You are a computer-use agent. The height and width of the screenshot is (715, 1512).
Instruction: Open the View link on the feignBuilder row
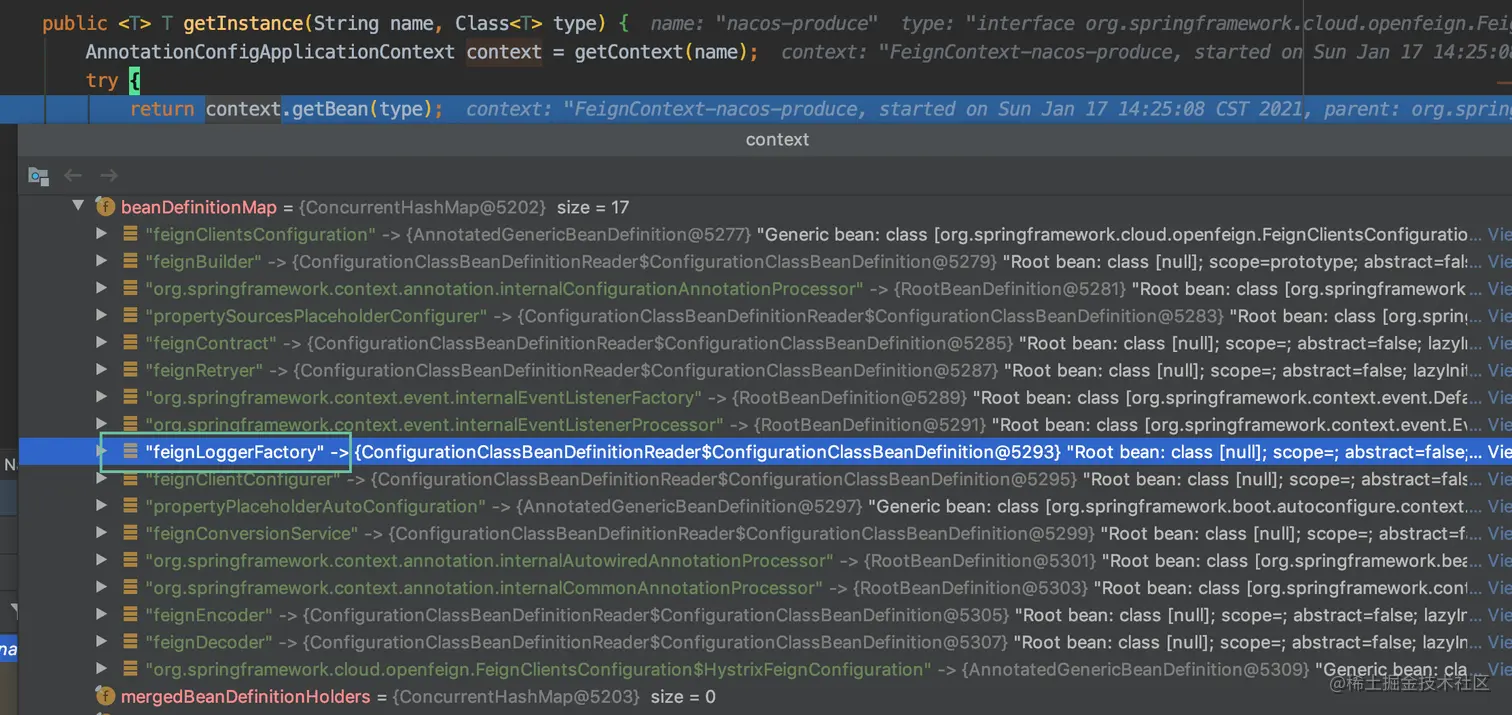1499,261
